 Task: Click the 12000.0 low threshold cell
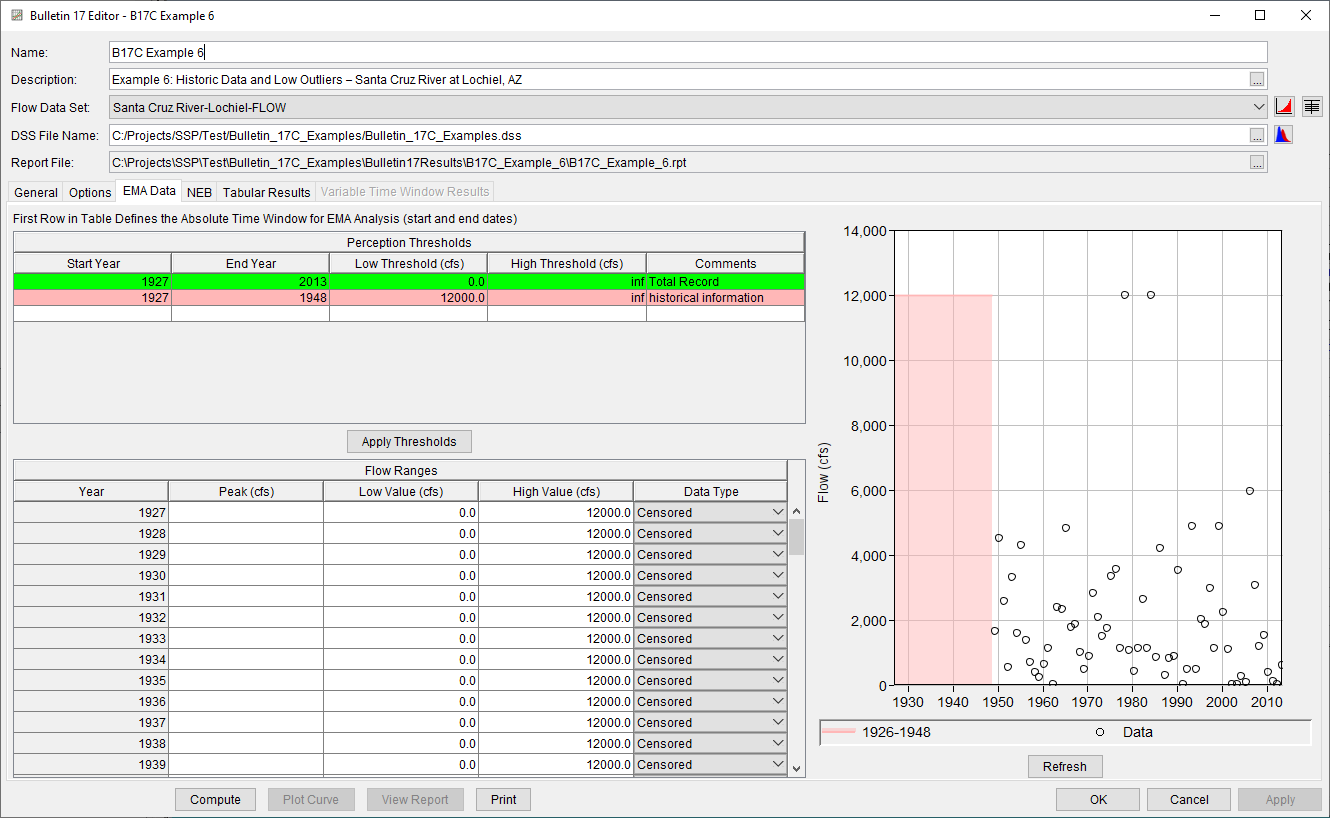pos(409,297)
